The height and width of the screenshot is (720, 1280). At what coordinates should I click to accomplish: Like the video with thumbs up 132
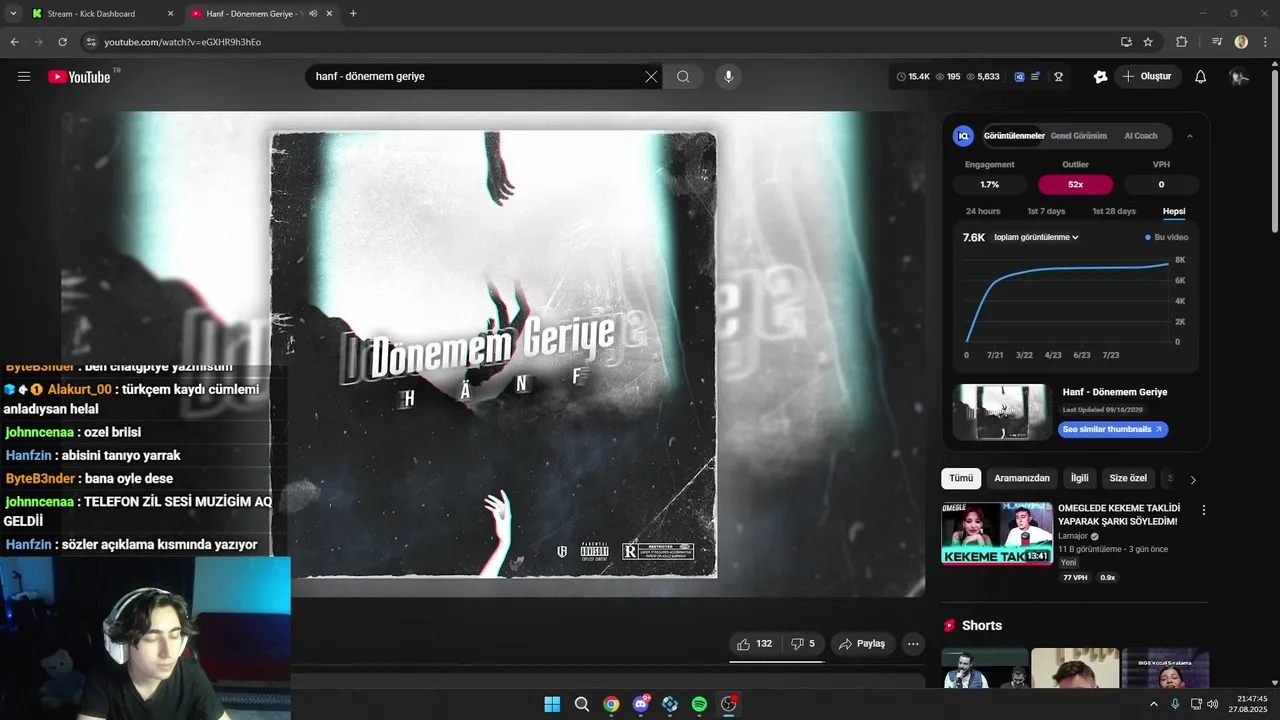(x=755, y=644)
